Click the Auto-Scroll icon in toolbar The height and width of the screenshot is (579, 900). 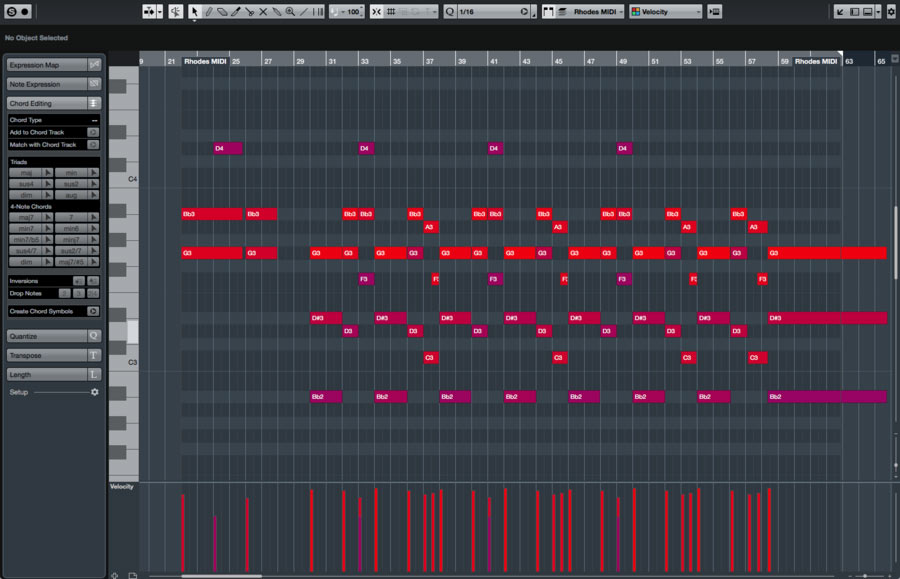(x=149, y=11)
